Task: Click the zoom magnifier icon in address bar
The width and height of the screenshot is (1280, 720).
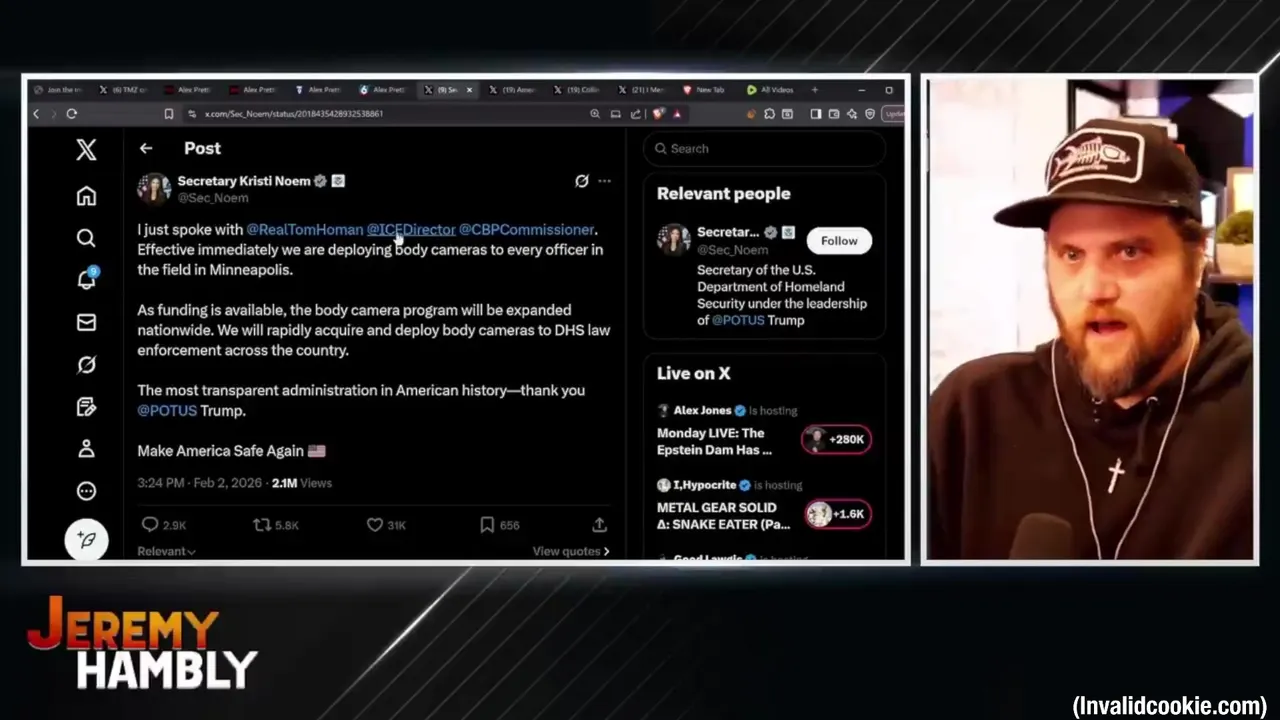Action: (x=595, y=114)
